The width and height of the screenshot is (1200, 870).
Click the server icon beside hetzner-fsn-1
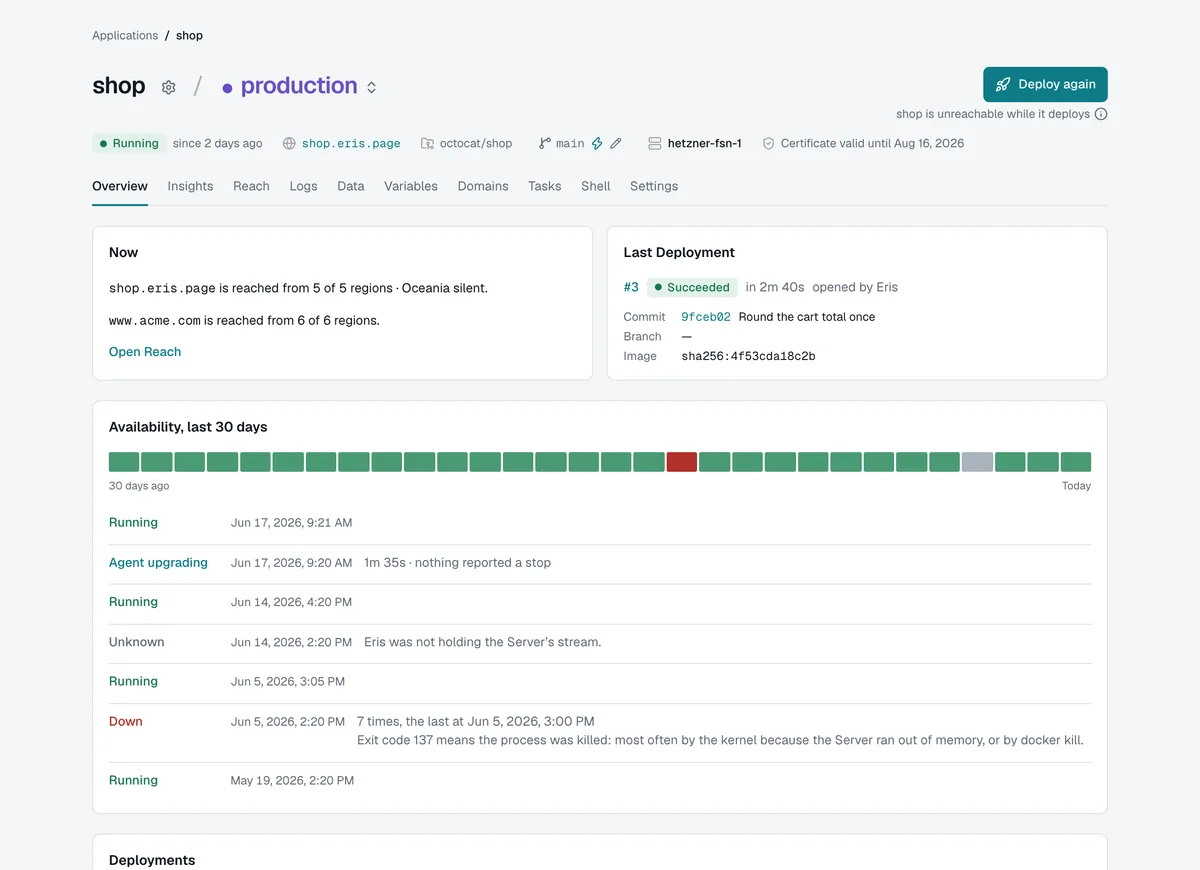click(x=655, y=143)
